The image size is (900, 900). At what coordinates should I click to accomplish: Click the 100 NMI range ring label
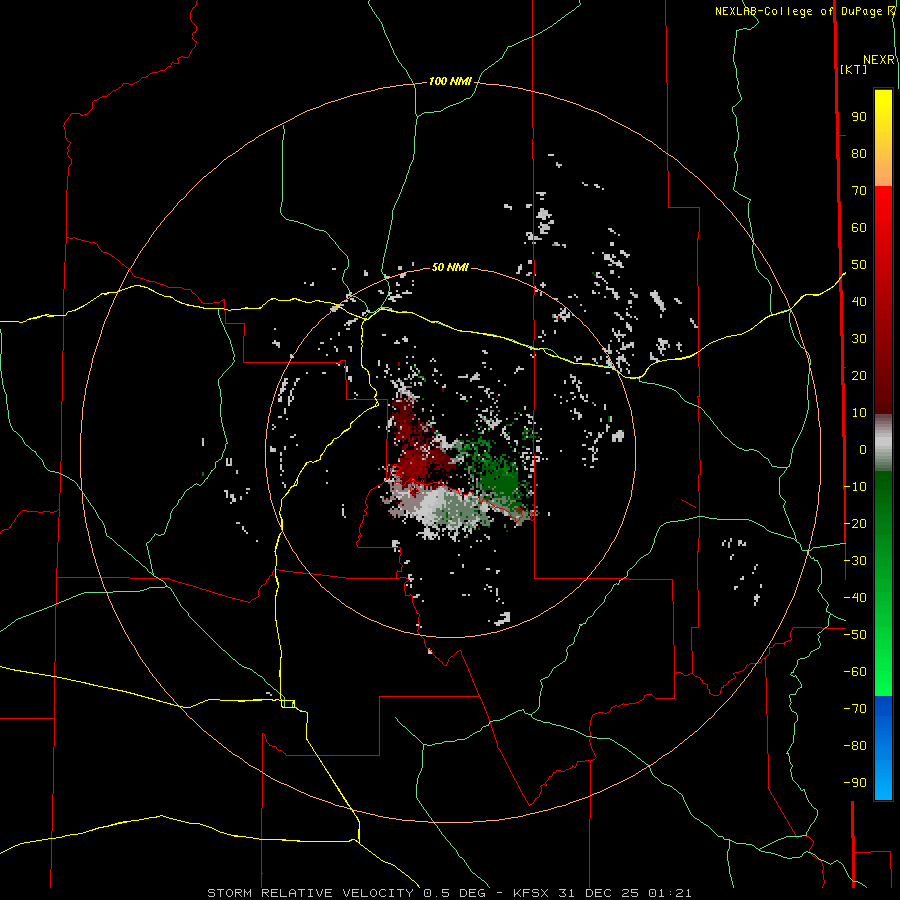(x=450, y=82)
